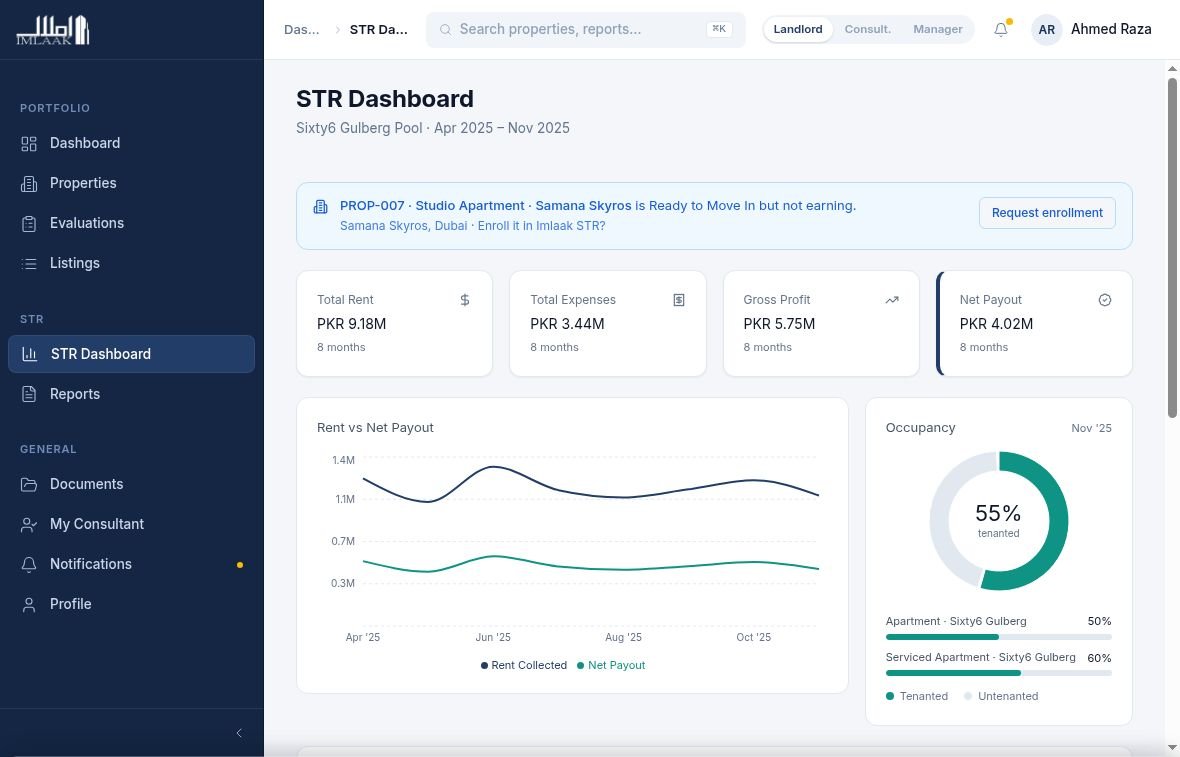
Task: Click the Enroll it in Imlaak STR? text
Action: click(x=541, y=226)
